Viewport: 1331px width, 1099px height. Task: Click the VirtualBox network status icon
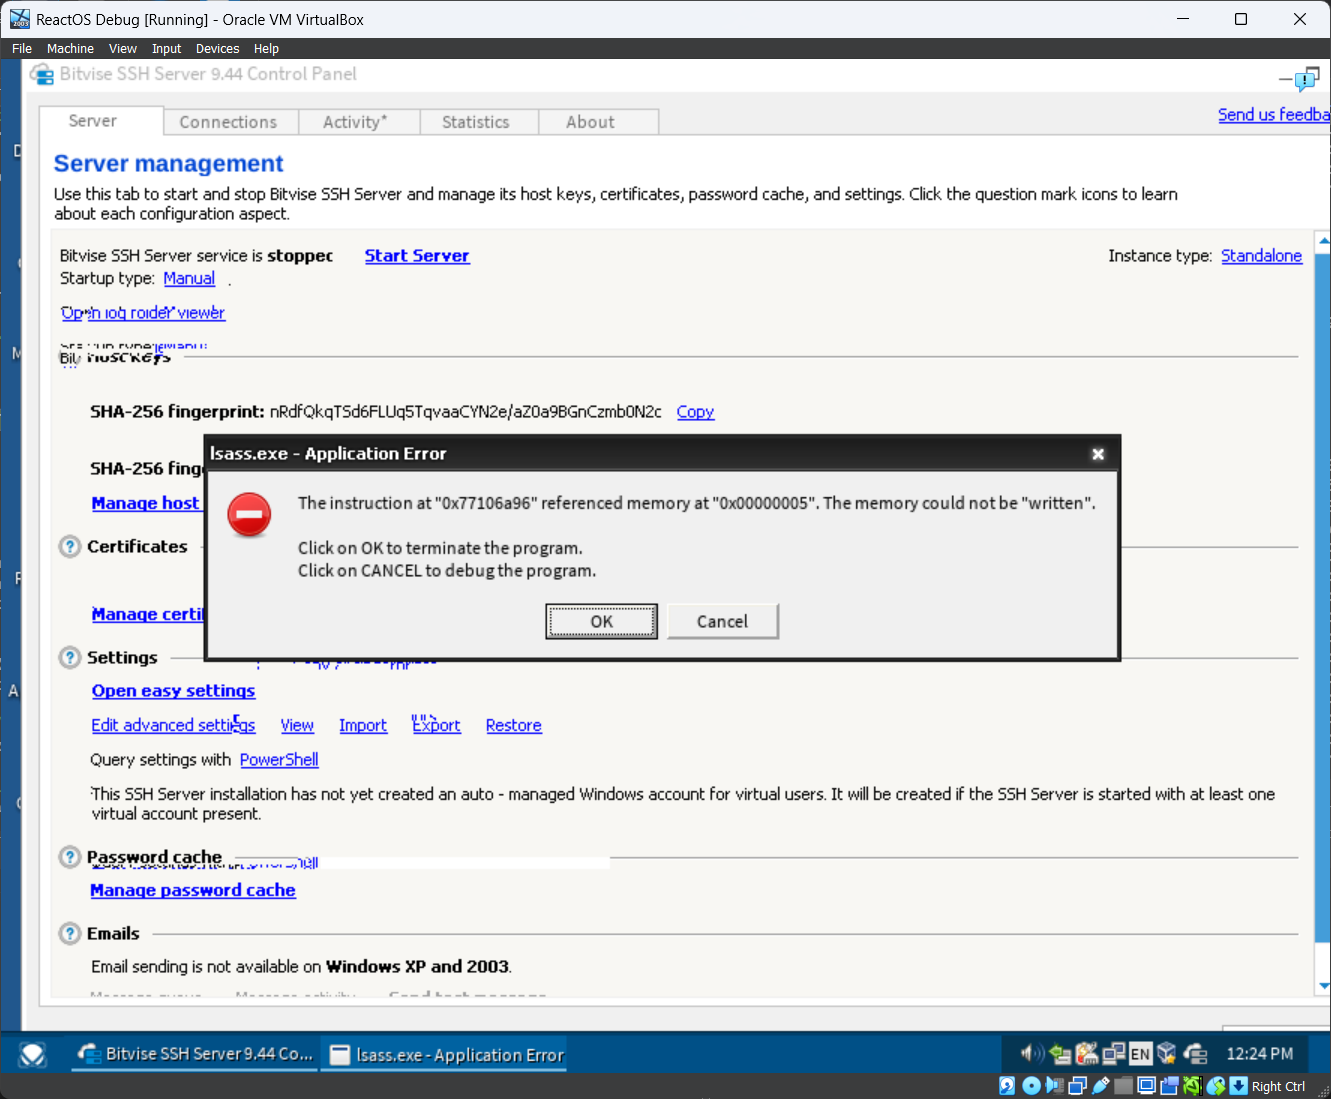[1077, 1086]
